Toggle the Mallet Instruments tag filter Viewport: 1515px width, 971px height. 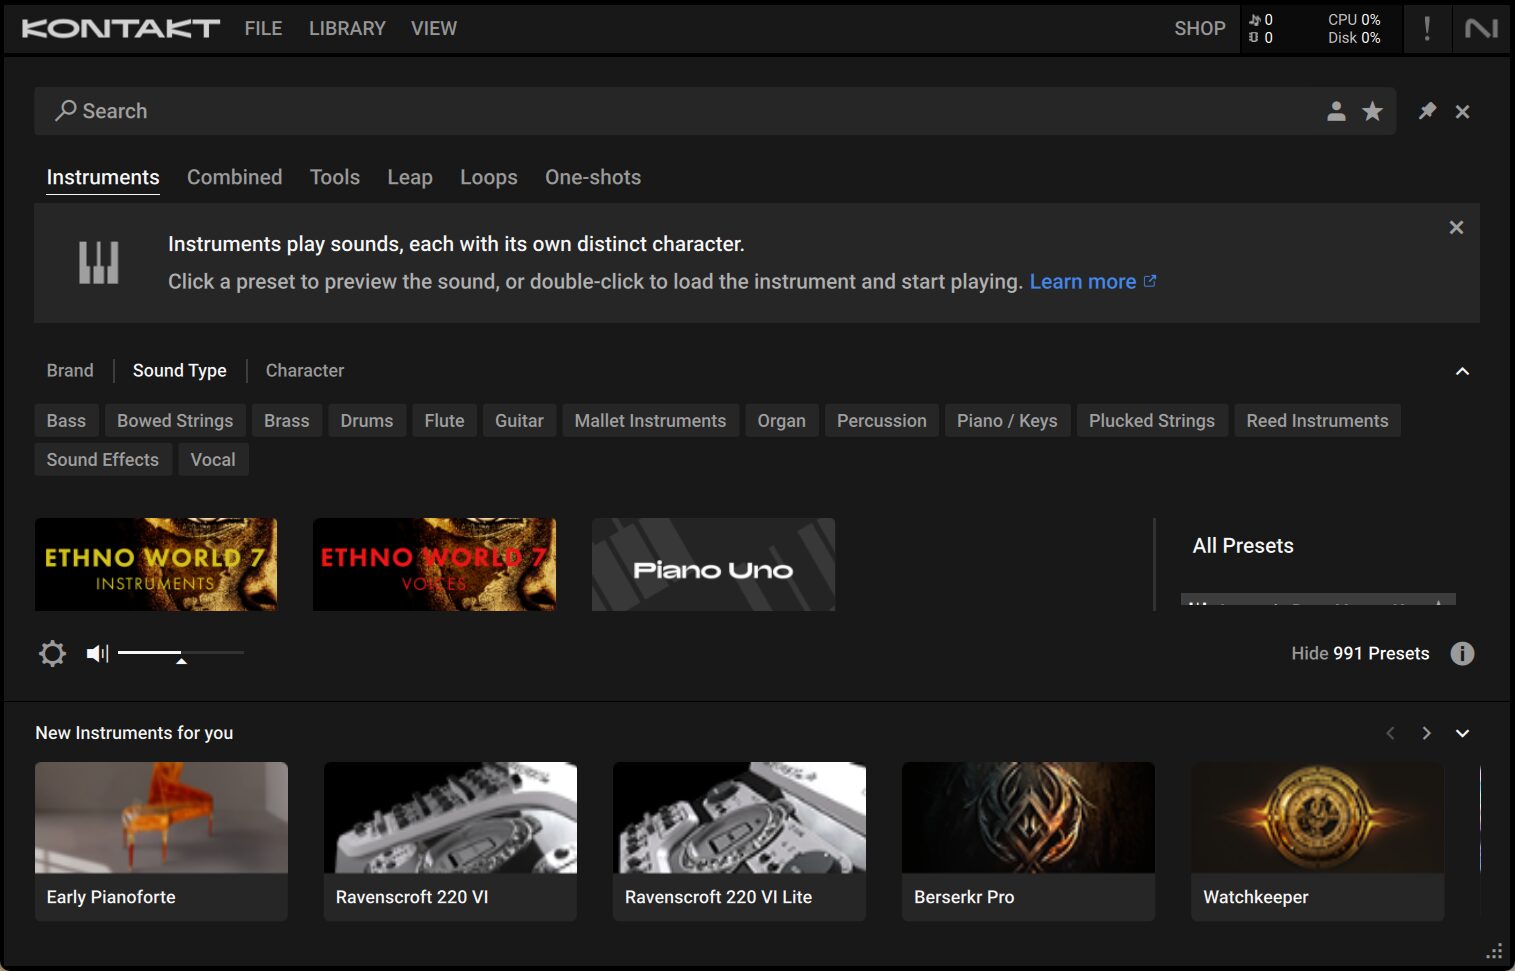point(651,421)
